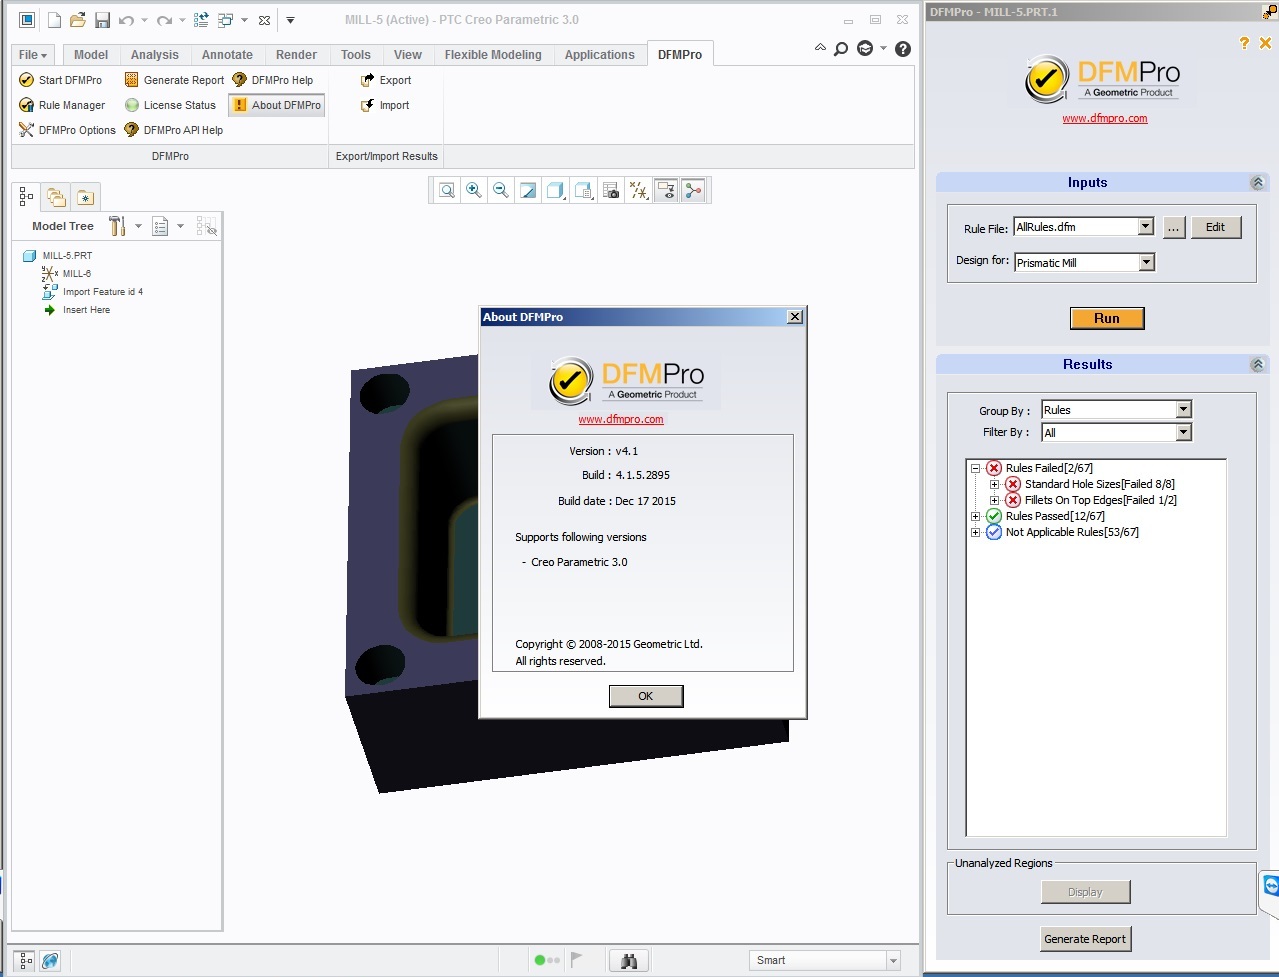Open DFMPro API Help
This screenshot has height=977, width=1279.
pyautogui.click(x=173, y=130)
